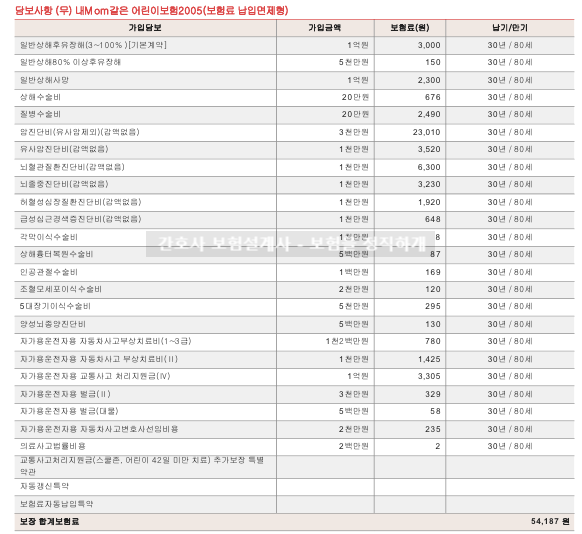Select row '일반상해후유장해(3~100%)[기본계약]'
Image resolution: width=582 pixels, height=534 pixels.
coord(294,45)
